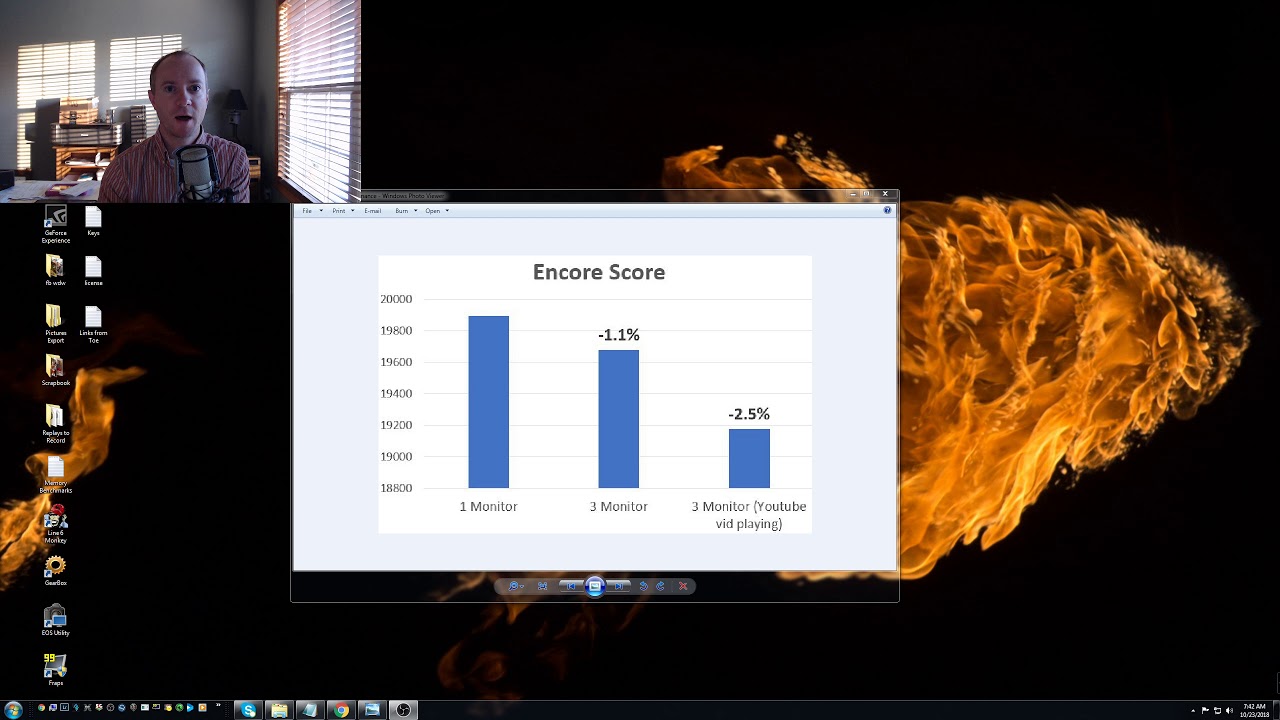Screen dimensions: 1280x720
Task: Switch to Skype in the taskbar
Action: pos(248,710)
